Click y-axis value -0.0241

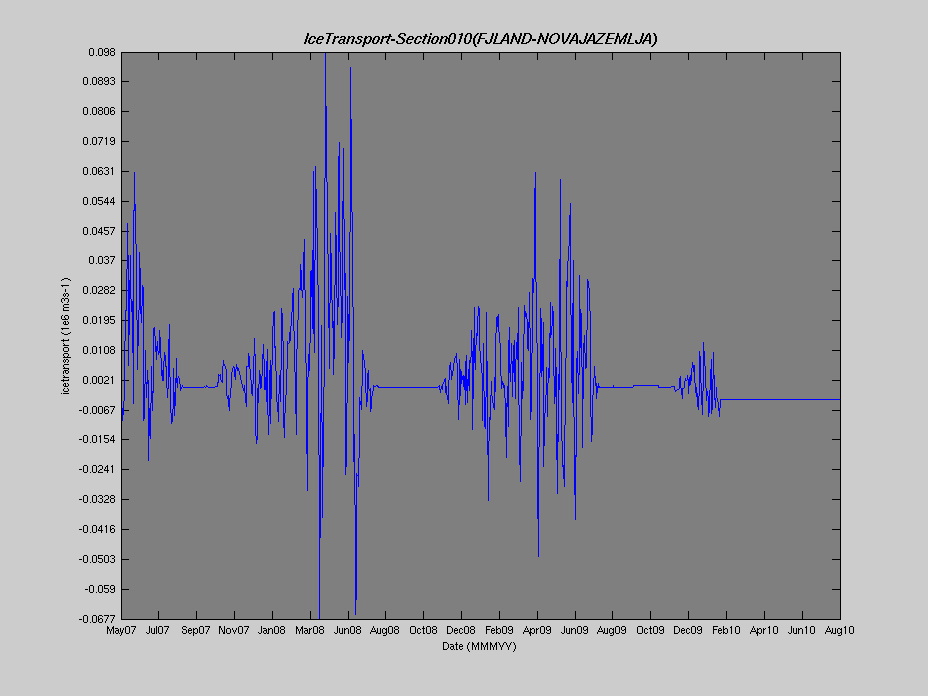97,469
